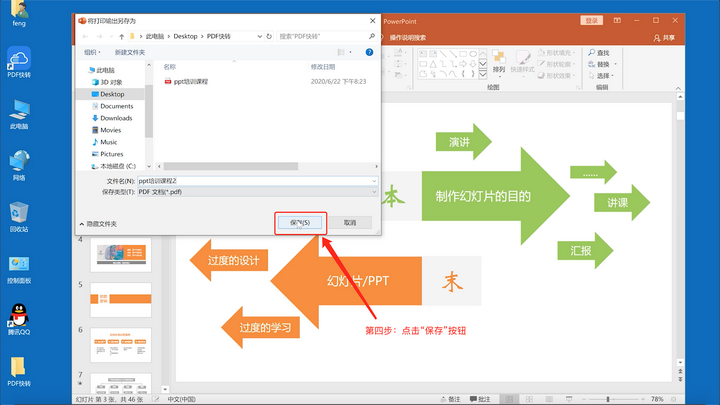Viewport: 720px width, 405px height.
Task: Switch to reading view icon
Action: click(x=549, y=399)
